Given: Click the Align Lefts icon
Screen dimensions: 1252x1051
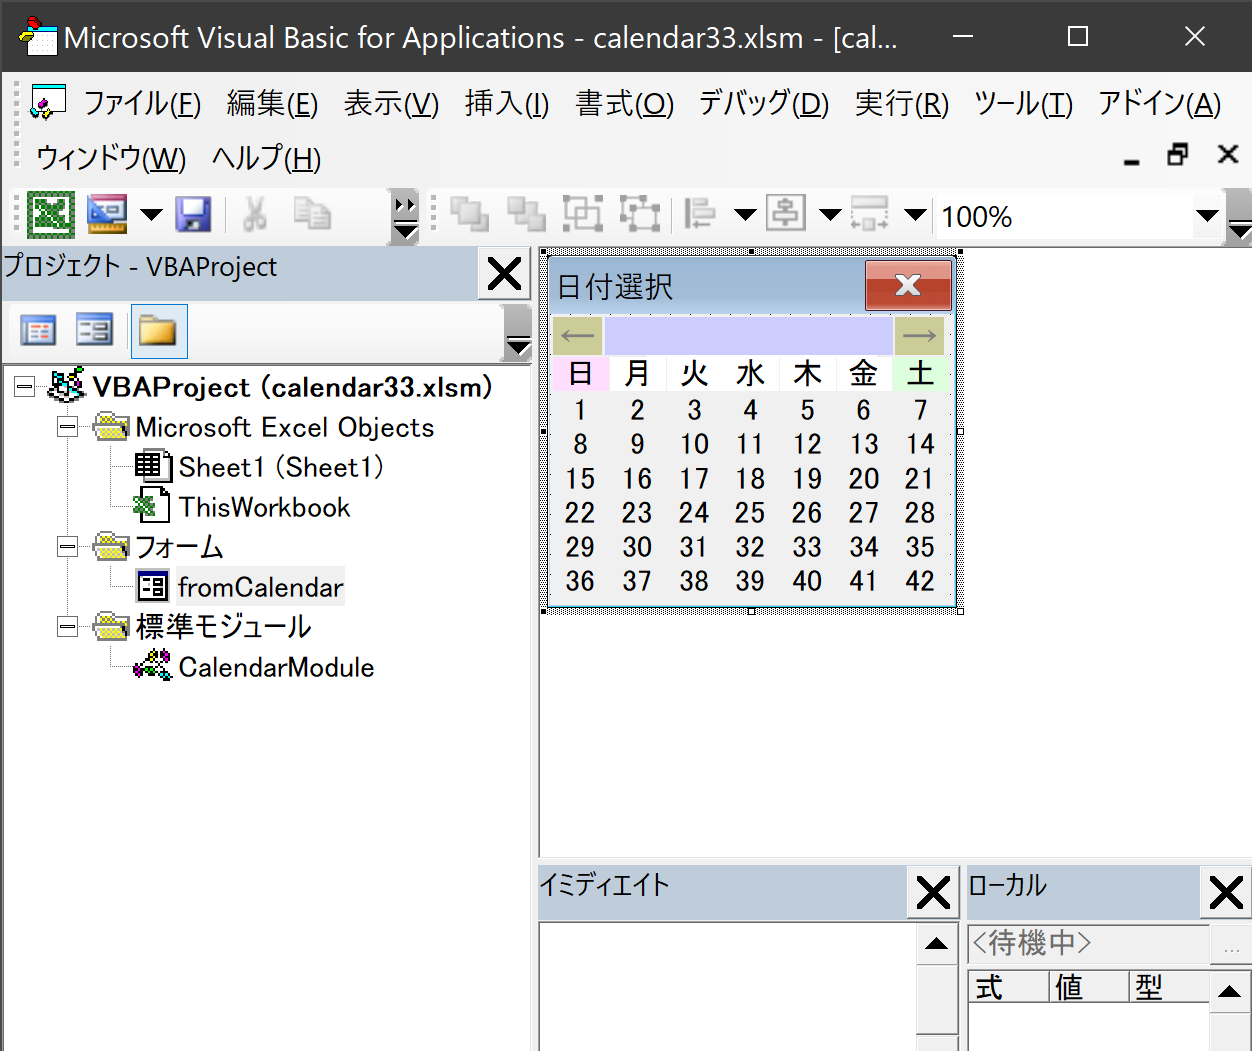Looking at the screenshot, I should click(x=700, y=214).
